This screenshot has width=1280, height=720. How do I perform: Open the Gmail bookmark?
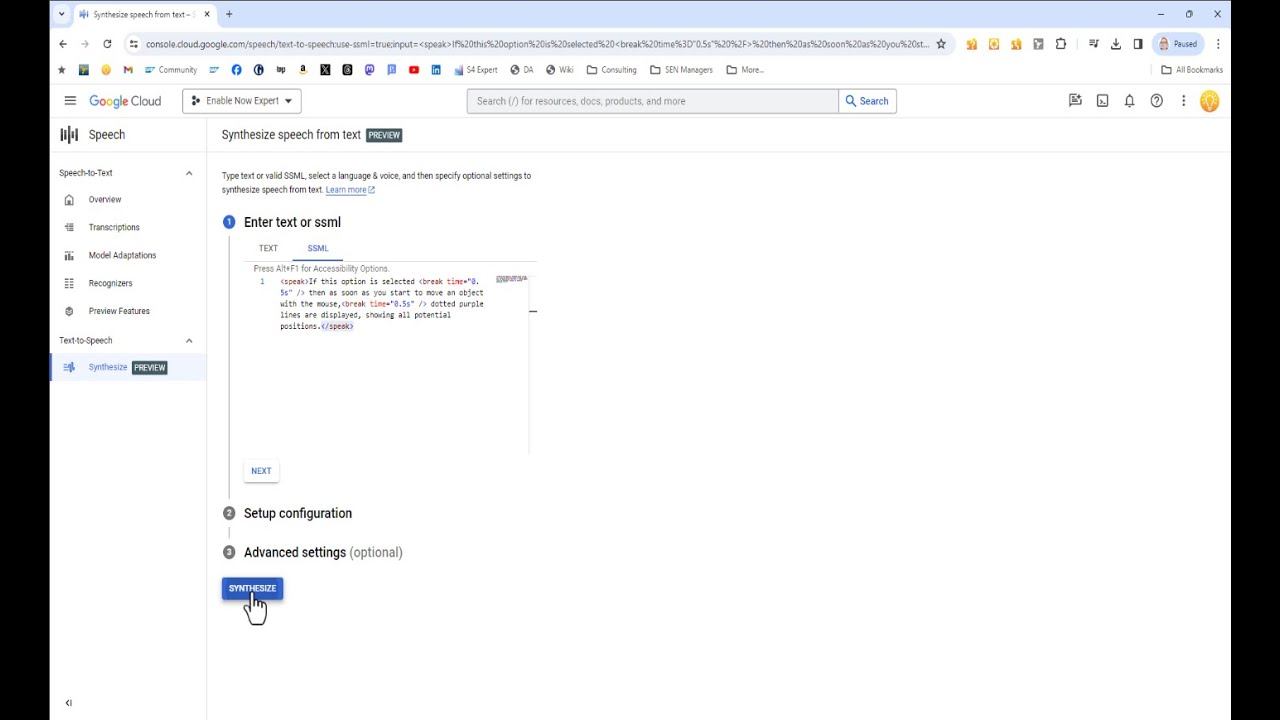coord(128,70)
